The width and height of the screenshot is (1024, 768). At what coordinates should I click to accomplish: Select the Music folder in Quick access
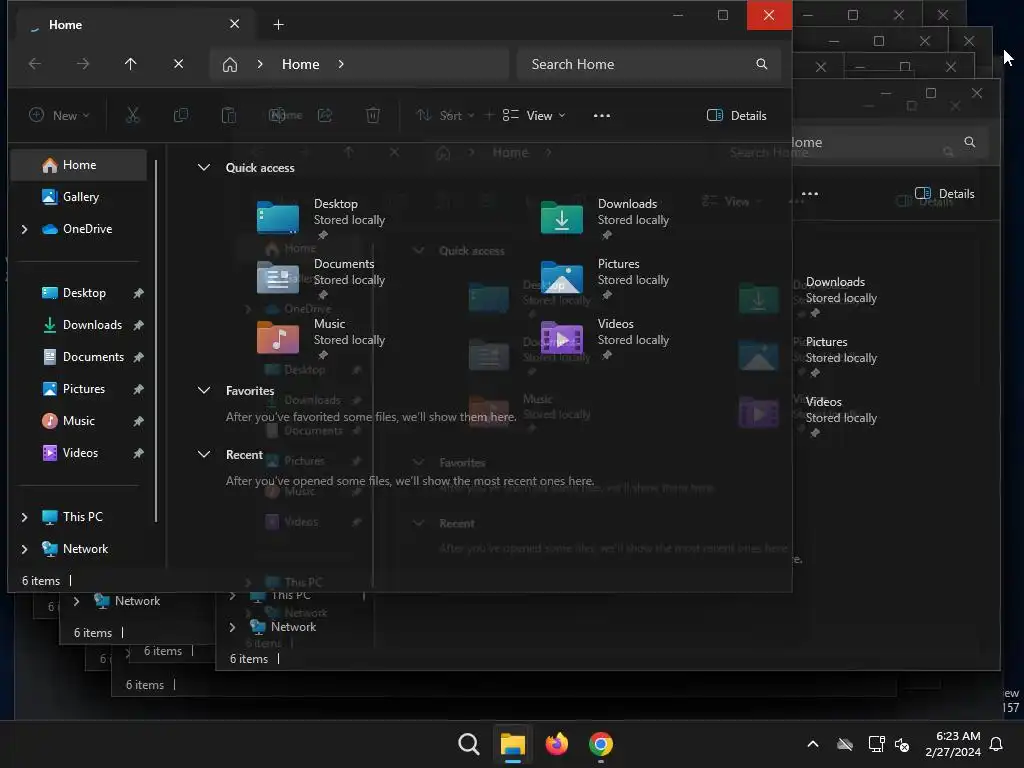coord(320,338)
